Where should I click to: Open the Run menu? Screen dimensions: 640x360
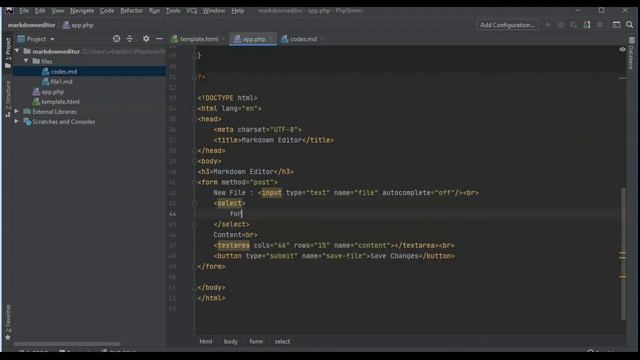click(x=154, y=11)
